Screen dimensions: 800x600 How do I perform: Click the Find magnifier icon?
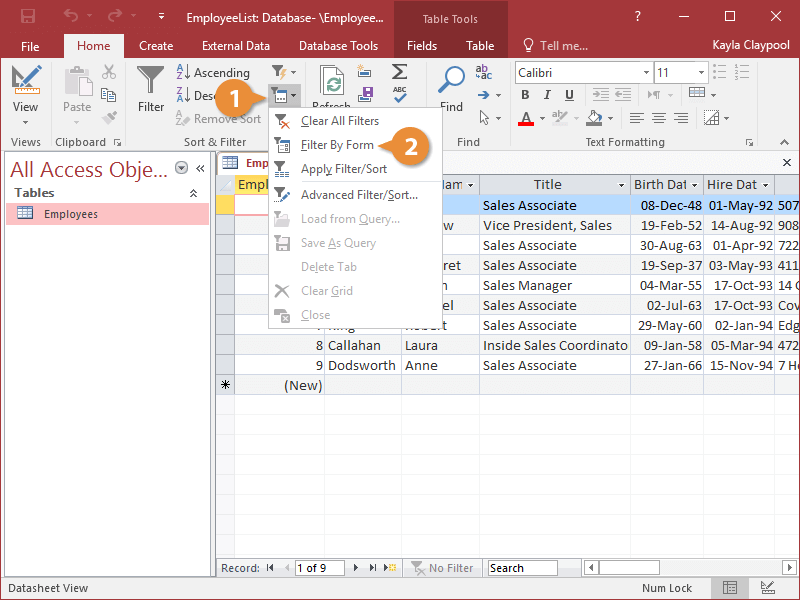coord(452,80)
